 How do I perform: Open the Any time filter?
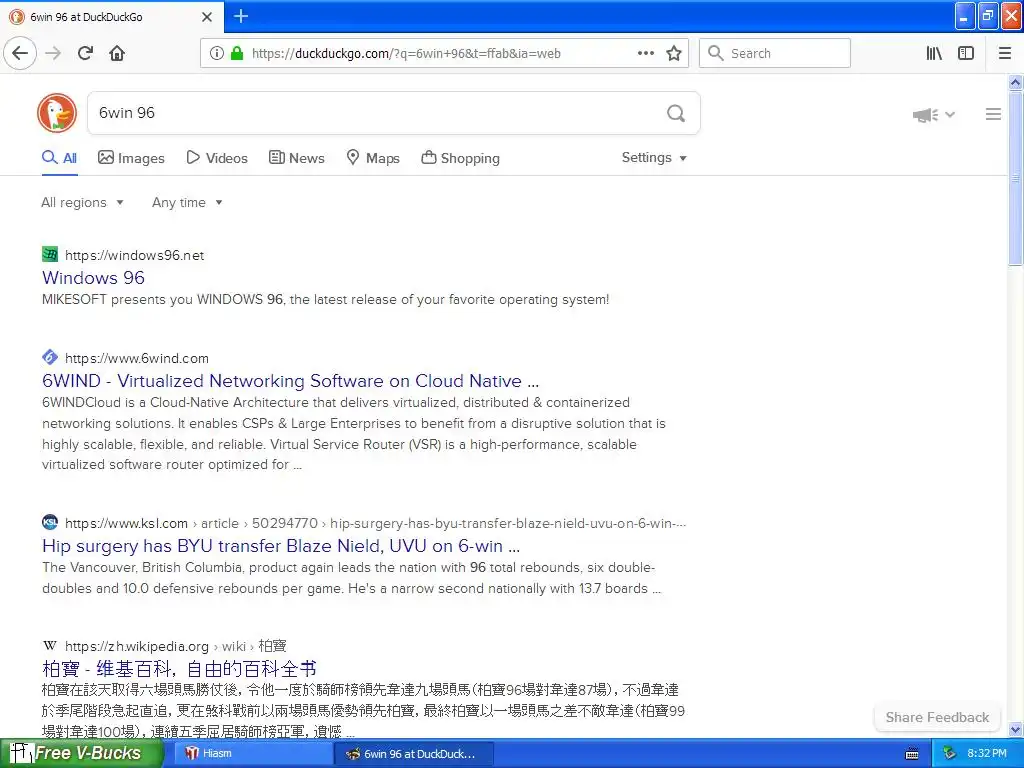coord(187,202)
